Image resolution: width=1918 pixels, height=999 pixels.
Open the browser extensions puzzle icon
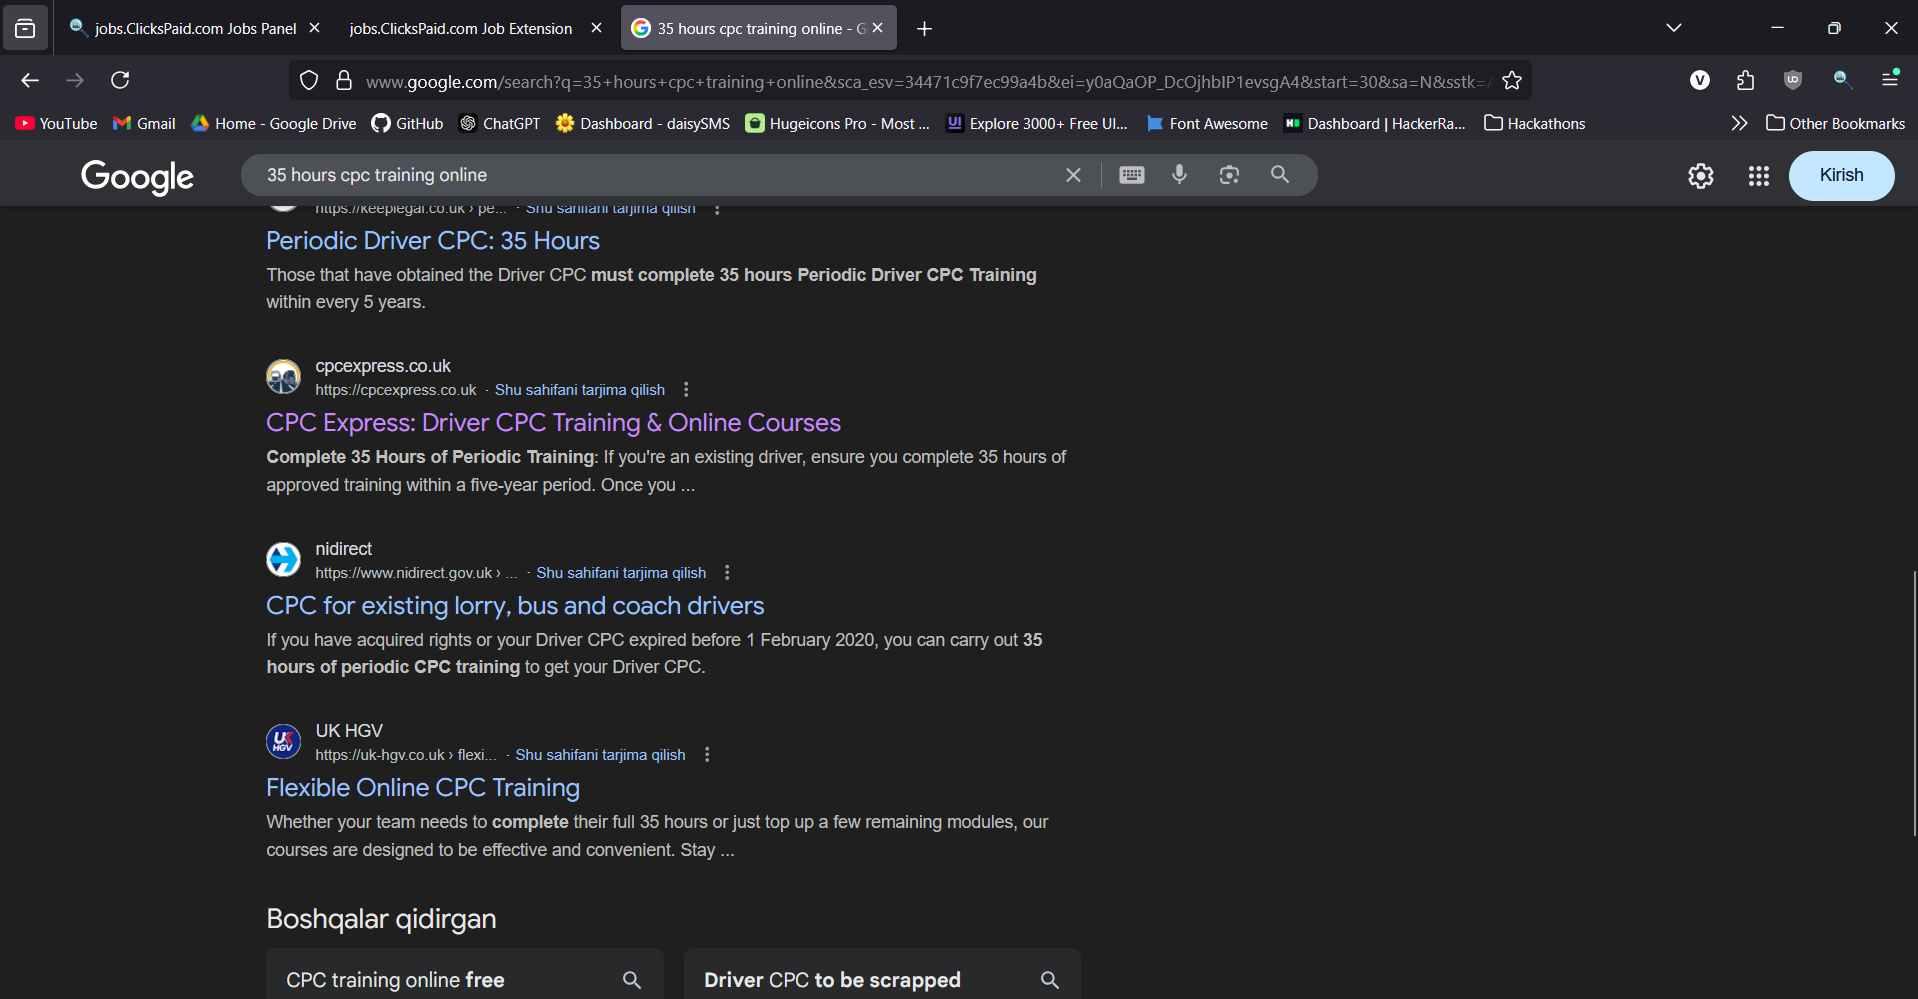coord(1746,80)
